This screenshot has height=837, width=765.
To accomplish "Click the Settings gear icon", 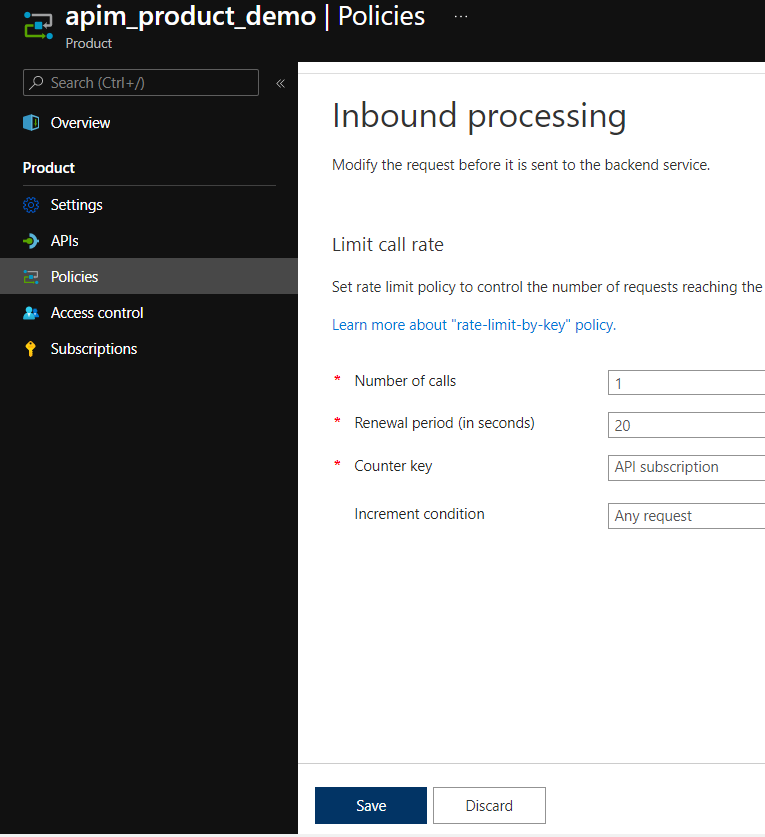I will pos(31,205).
